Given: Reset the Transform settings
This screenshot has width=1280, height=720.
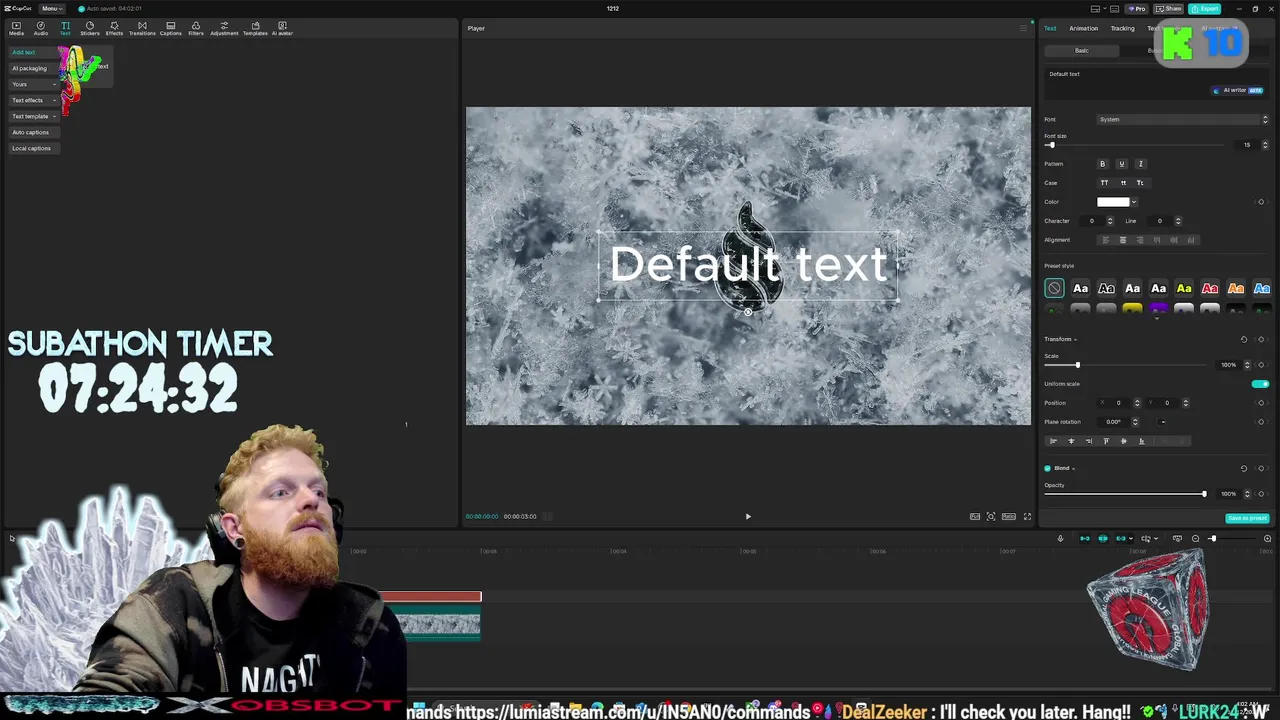Looking at the screenshot, I should [1244, 339].
